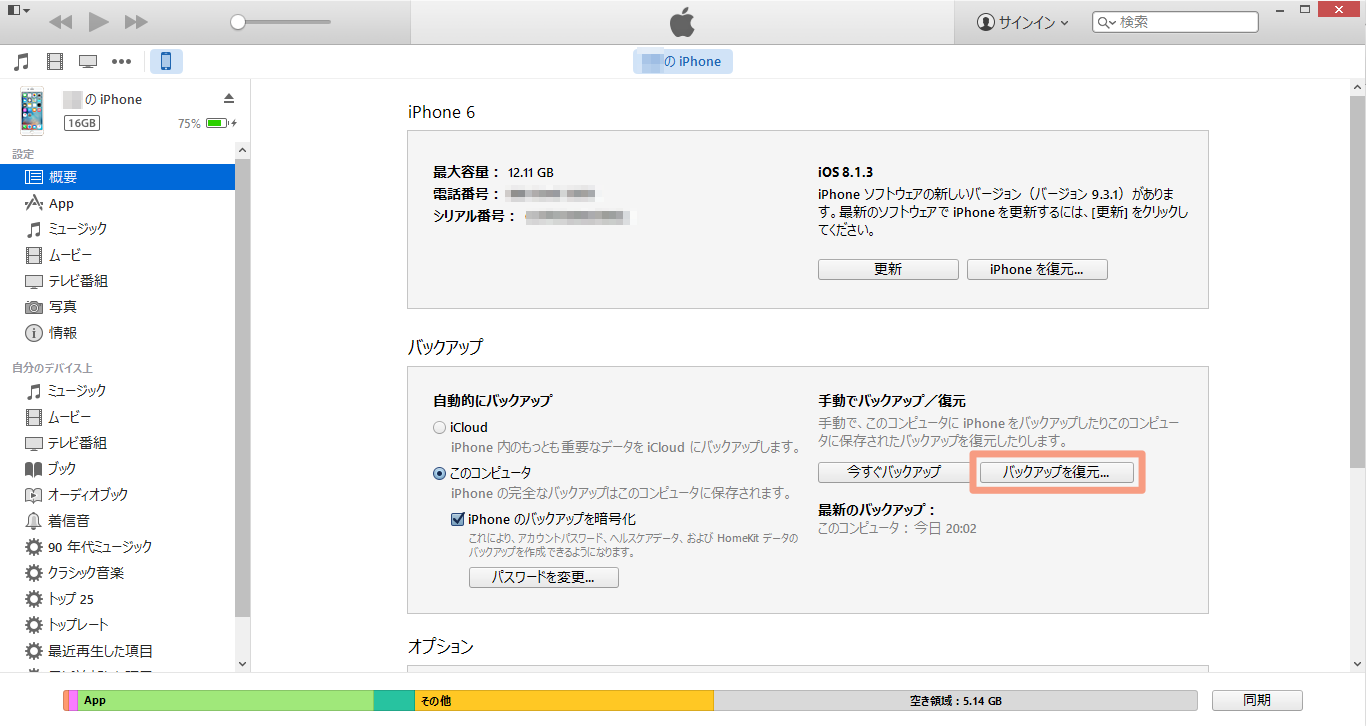Image resolution: width=1366 pixels, height=726 pixels.
Task: Open the window menu dropdown at top left
Action: pyautogui.click(x=19, y=10)
